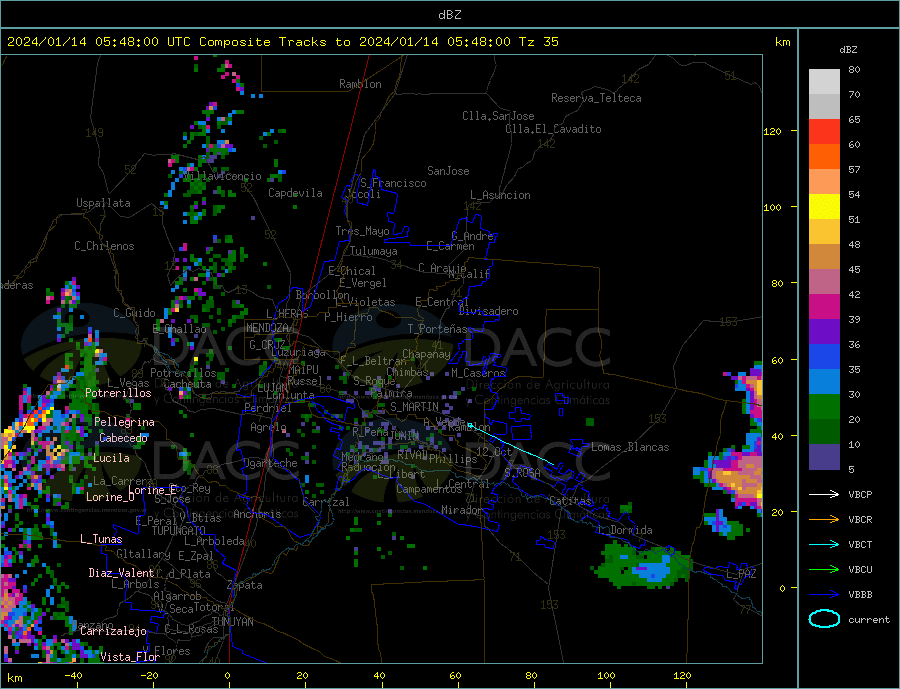The height and width of the screenshot is (689, 900).
Task: Click the Lomas_Blancas label
Action: (630, 447)
